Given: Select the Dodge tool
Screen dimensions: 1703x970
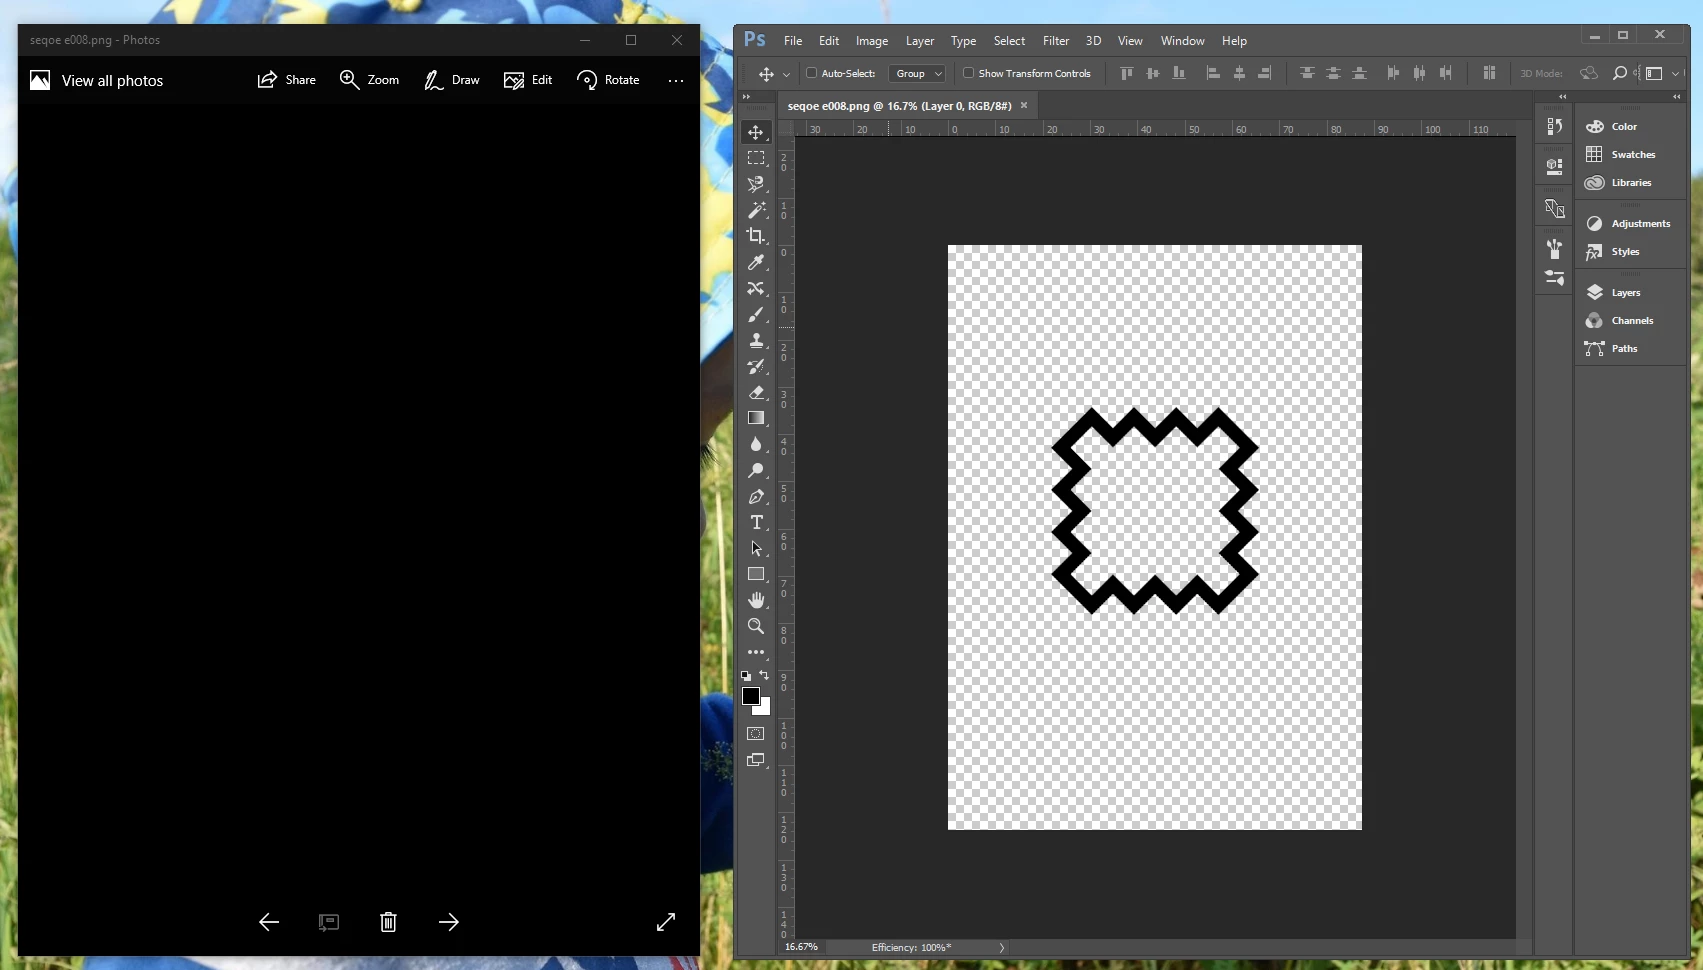Looking at the screenshot, I should click(756, 470).
